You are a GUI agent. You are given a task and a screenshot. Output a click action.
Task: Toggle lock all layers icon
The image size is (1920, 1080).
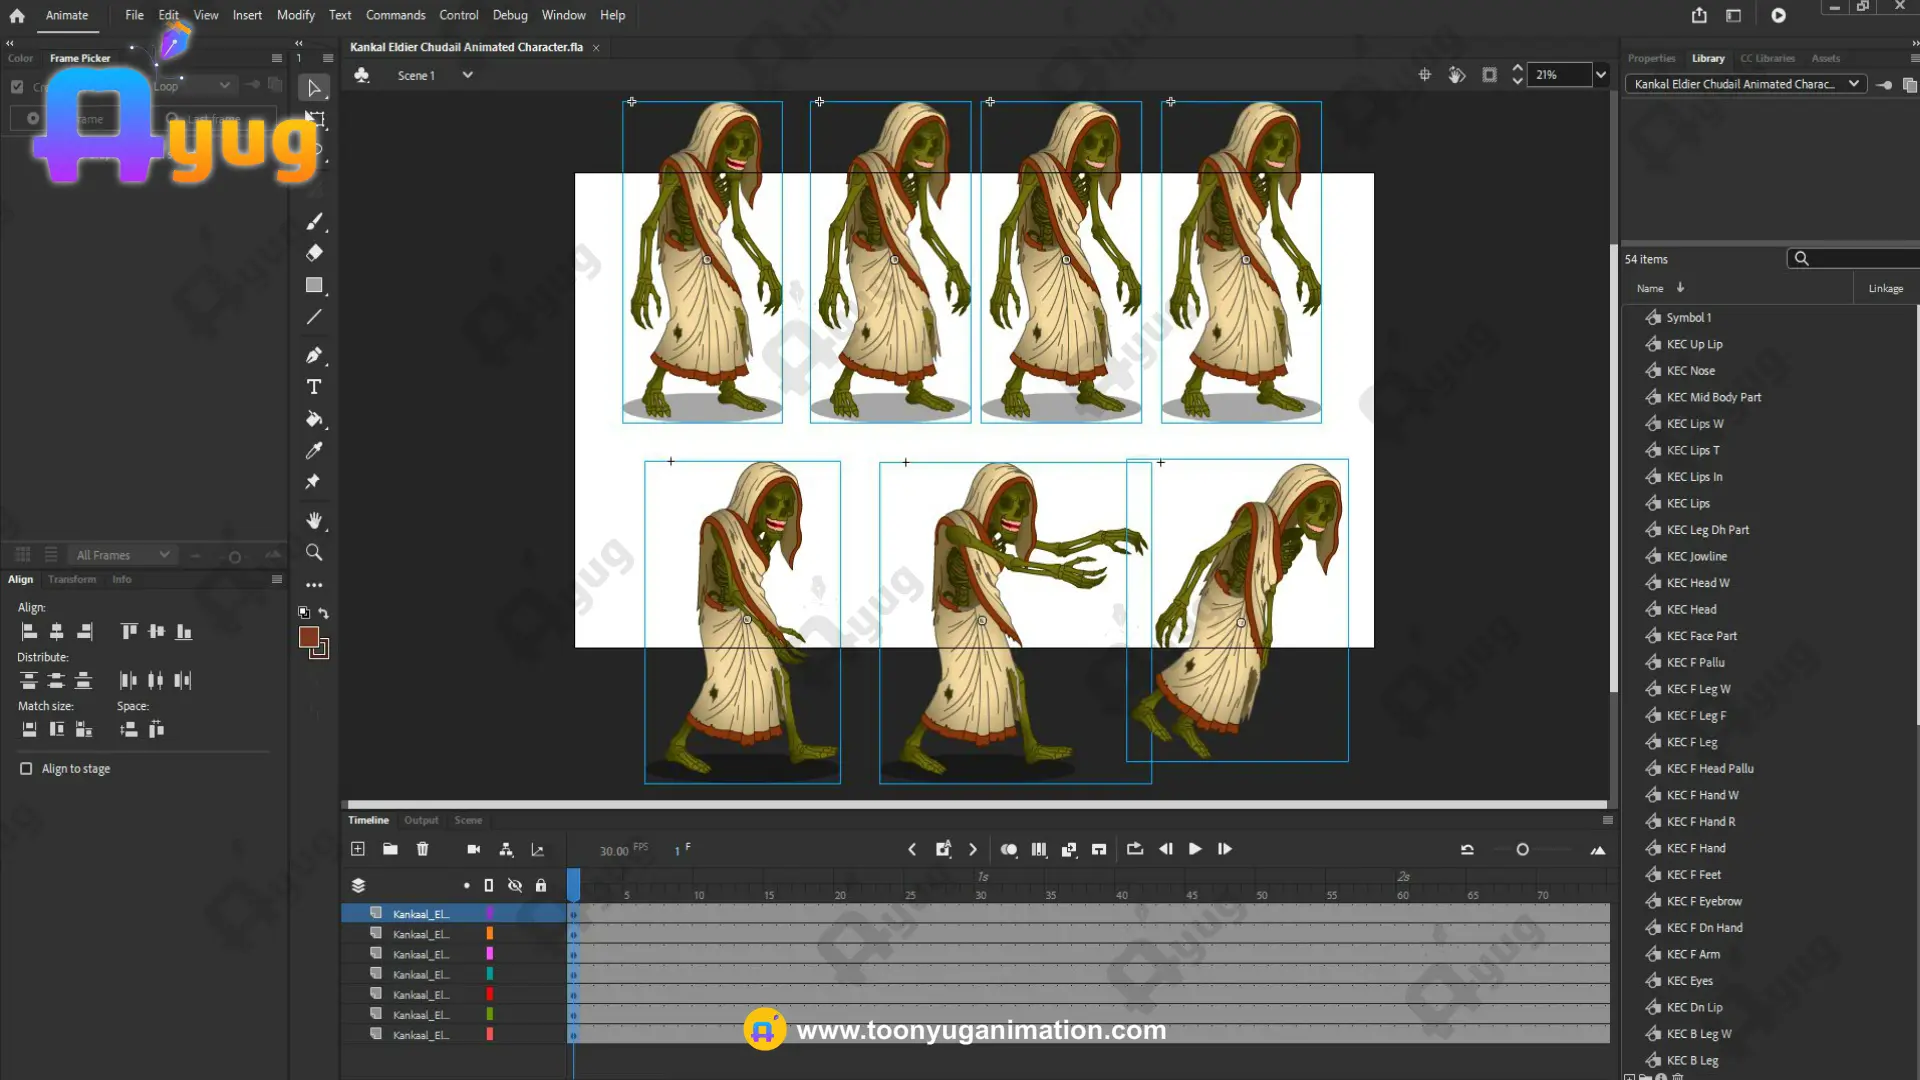point(541,885)
